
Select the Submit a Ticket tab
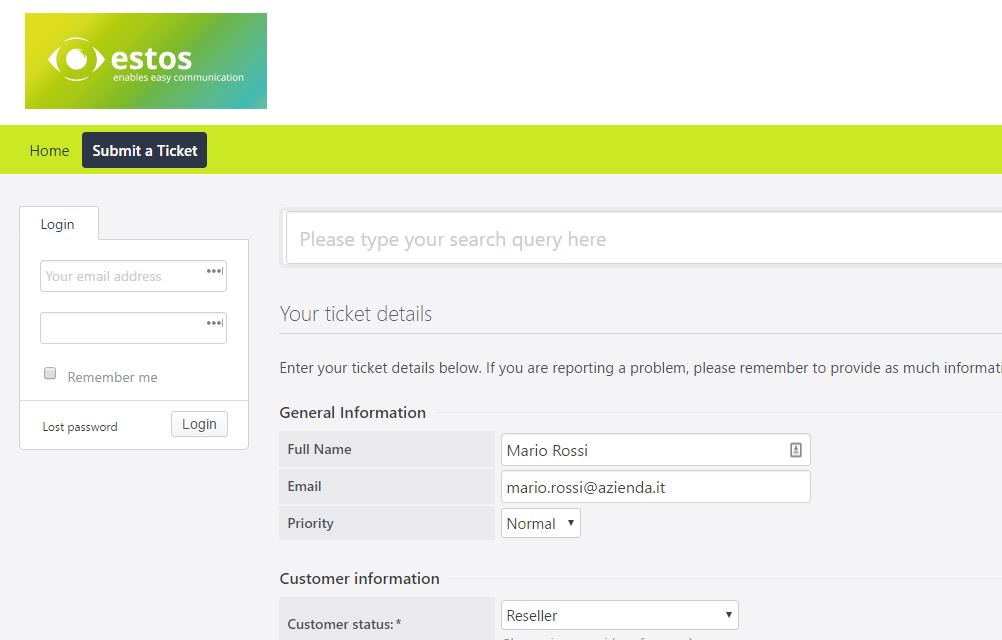tap(144, 151)
